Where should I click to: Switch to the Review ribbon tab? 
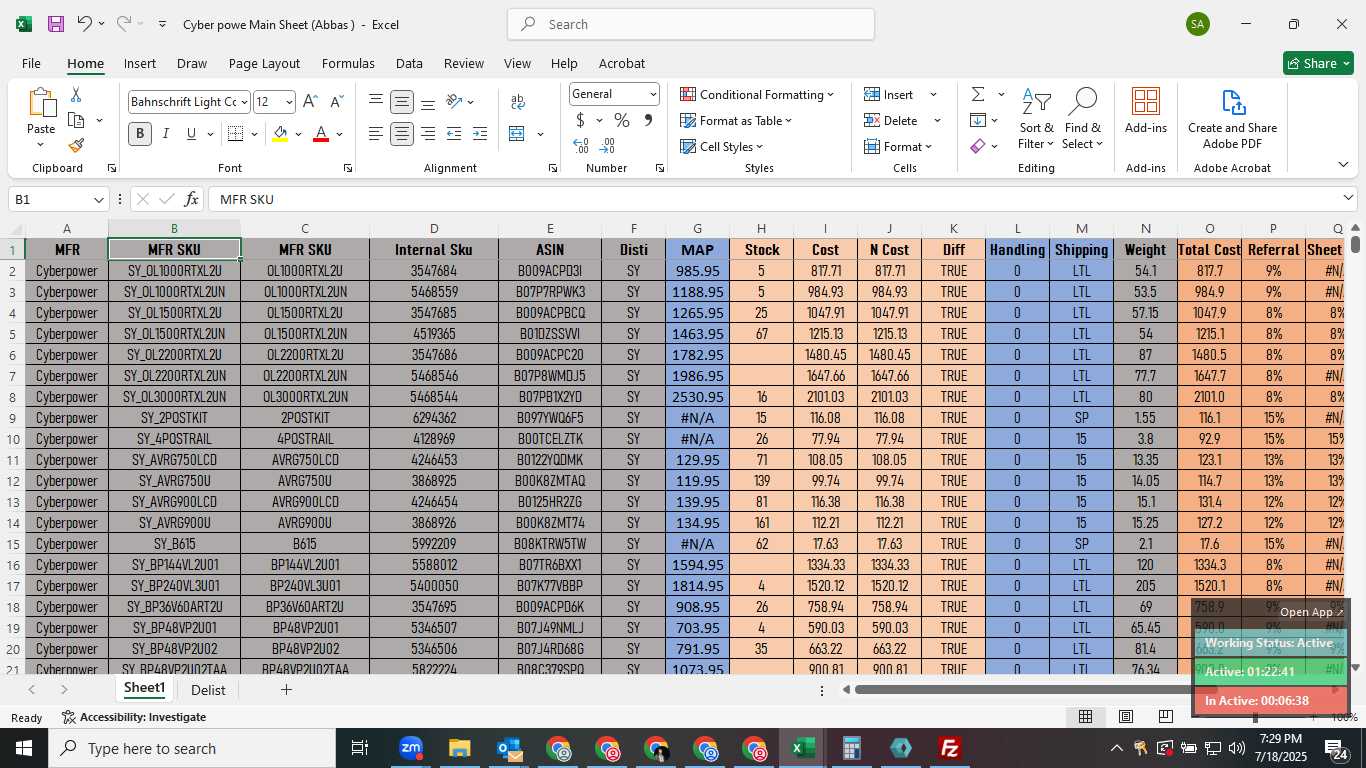click(x=464, y=63)
